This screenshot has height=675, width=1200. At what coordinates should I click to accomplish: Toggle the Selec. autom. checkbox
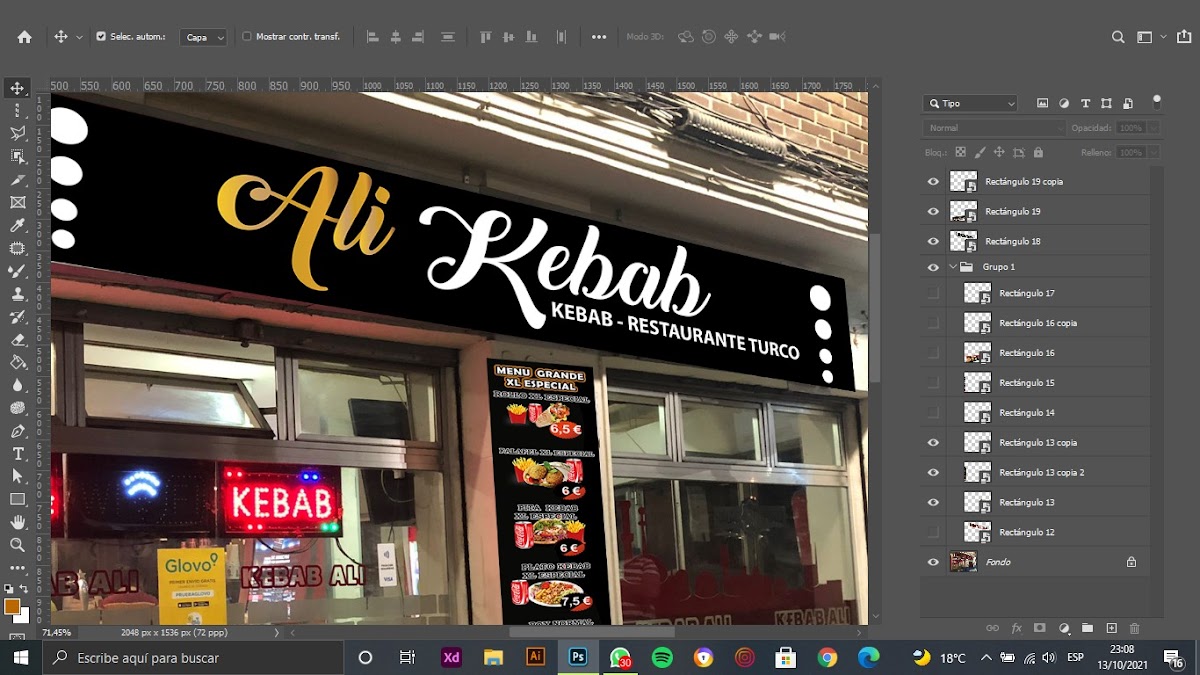point(101,37)
